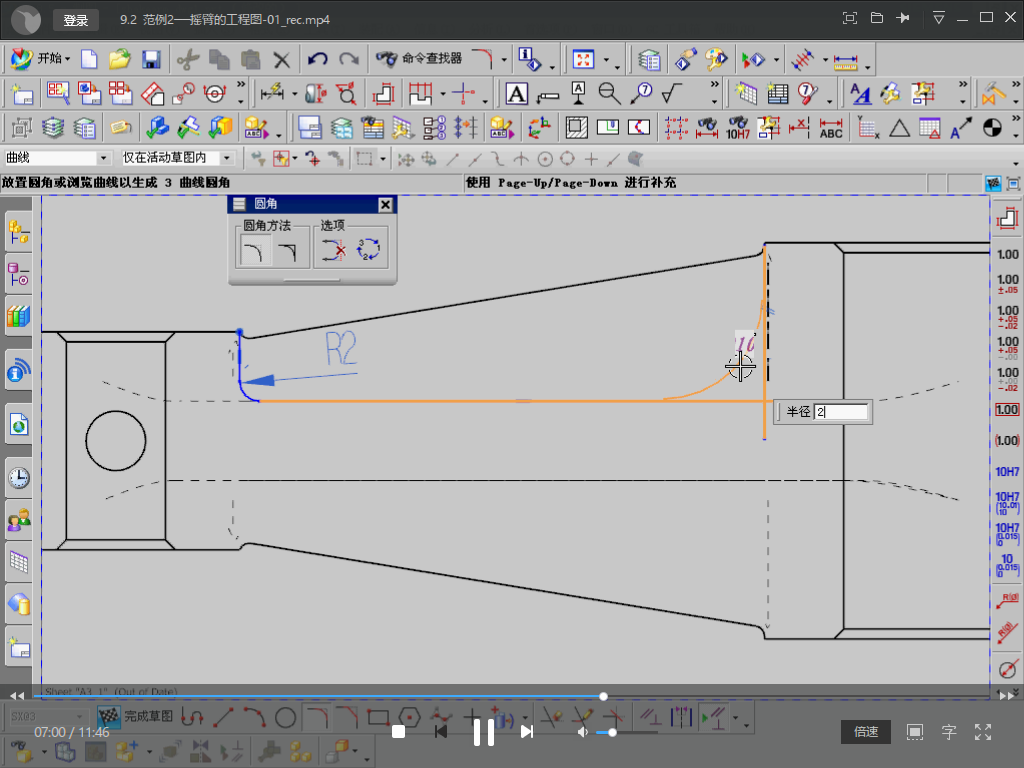Undo the last action
Viewport: 1024px width, 768px height.
click(317, 59)
